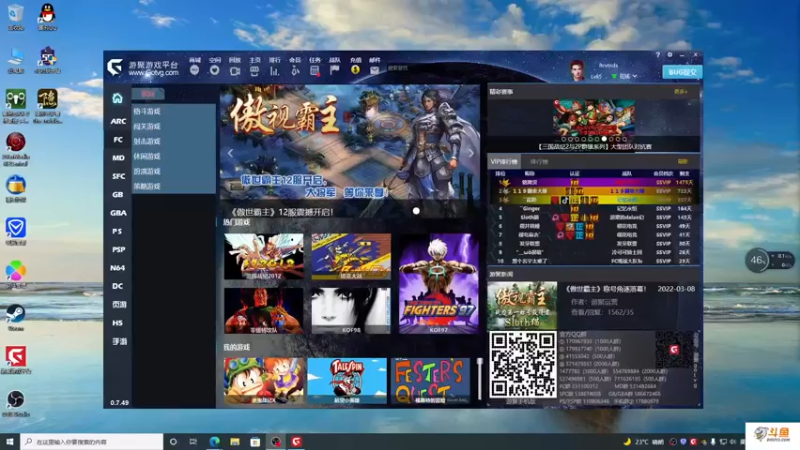Open the 回放 replay camera icon
The image size is (800, 450).
coord(235,71)
